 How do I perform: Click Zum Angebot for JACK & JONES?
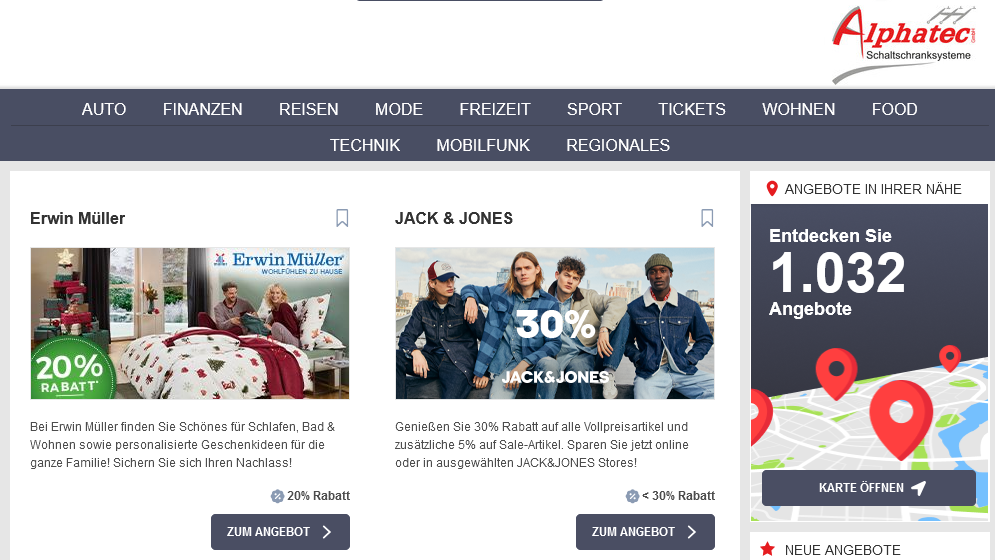point(645,532)
